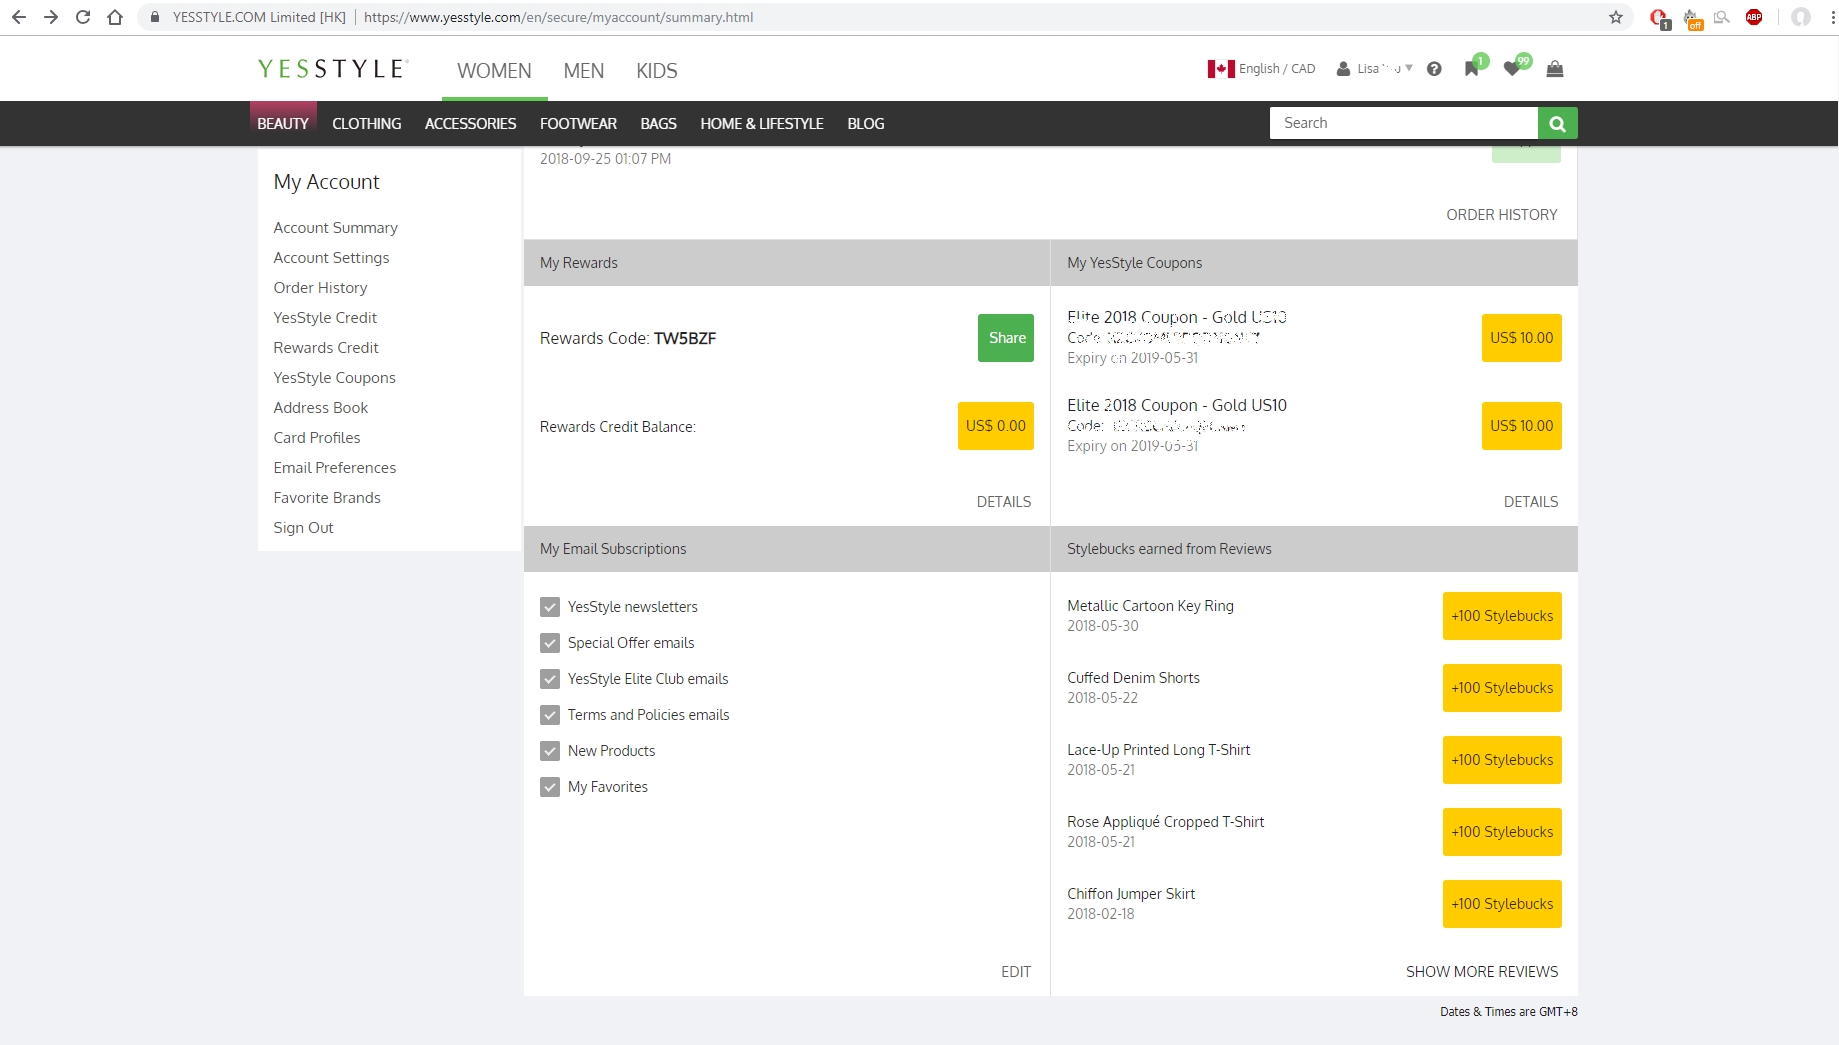Expand the Lisa account dropdown

(1375, 69)
